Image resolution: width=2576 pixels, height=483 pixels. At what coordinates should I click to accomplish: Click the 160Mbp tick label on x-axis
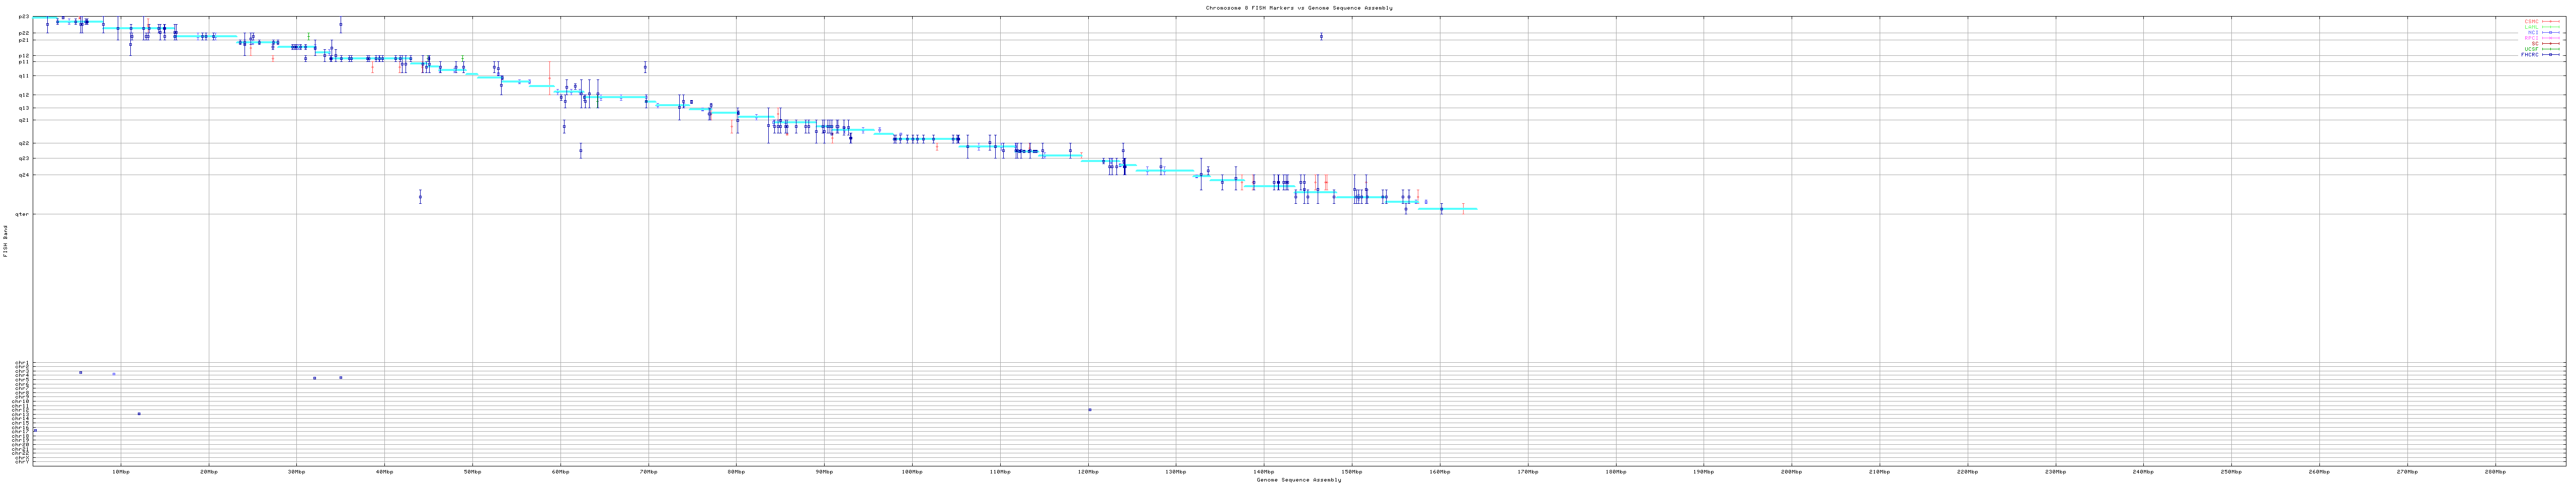click(1439, 471)
